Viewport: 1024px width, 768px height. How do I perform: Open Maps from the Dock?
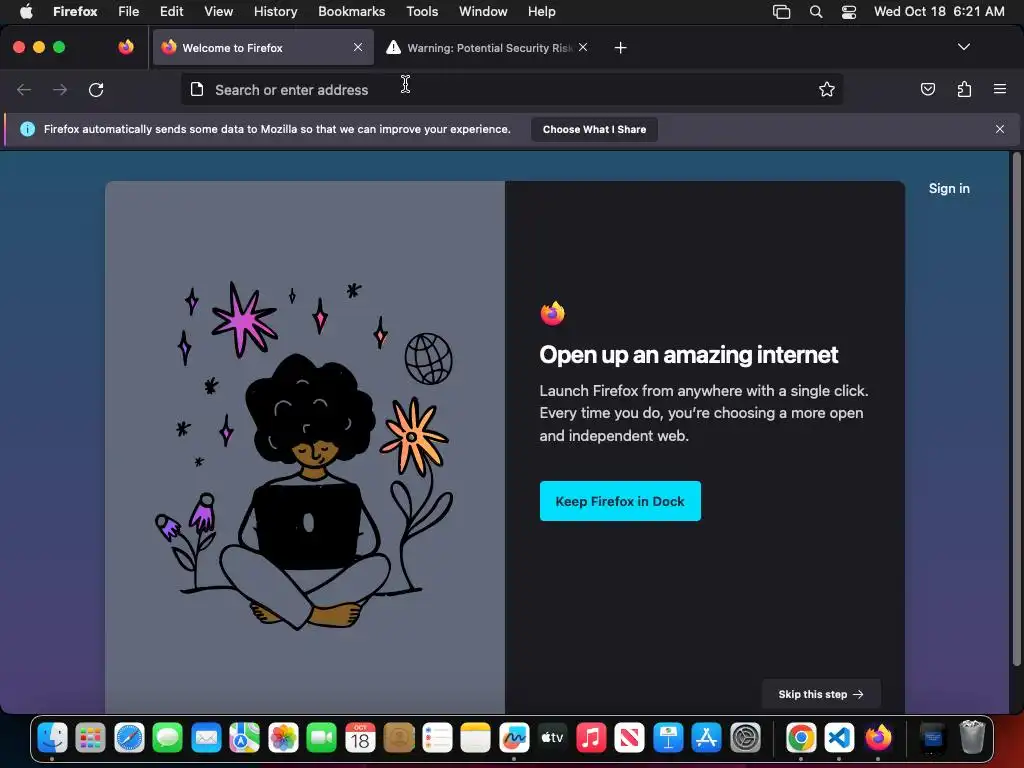tap(244, 738)
